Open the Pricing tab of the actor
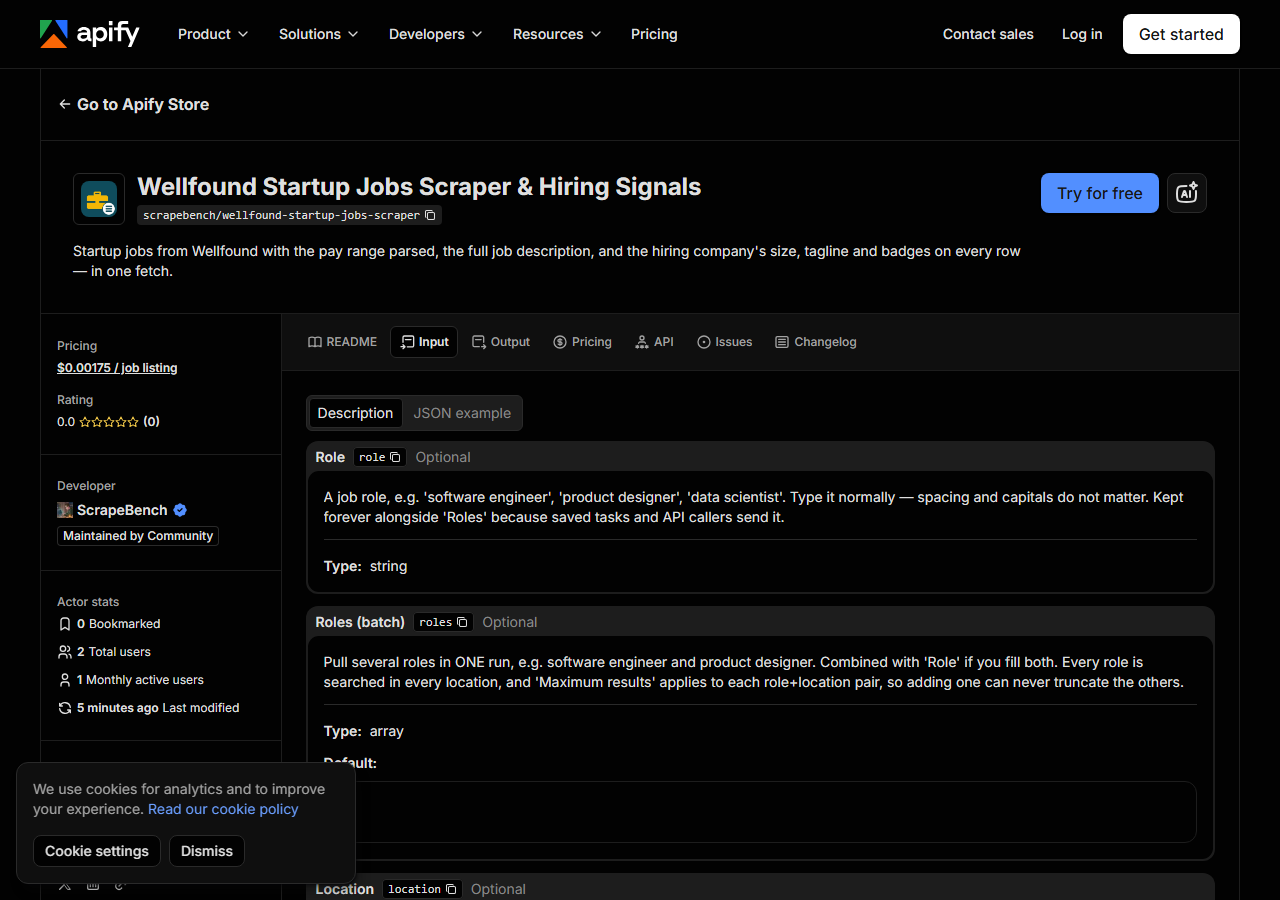Image resolution: width=1280 pixels, height=900 pixels. pos(582,342)
